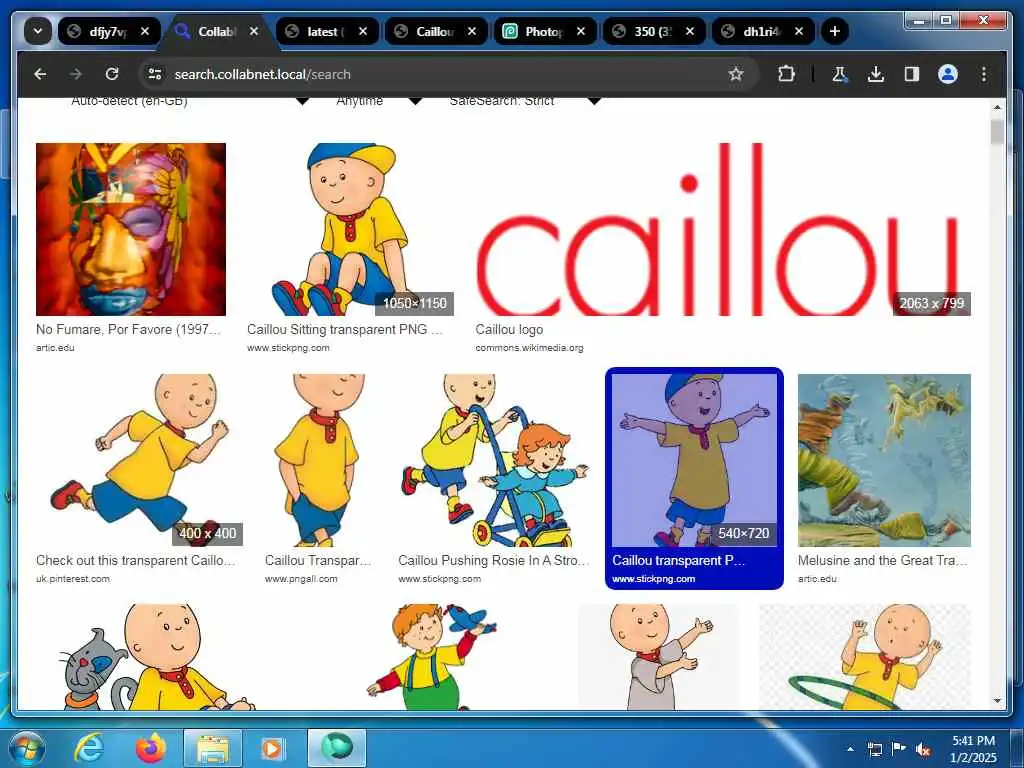Click the muted volume tray icon
1024x768 pixels.
(x=923, y=749)
